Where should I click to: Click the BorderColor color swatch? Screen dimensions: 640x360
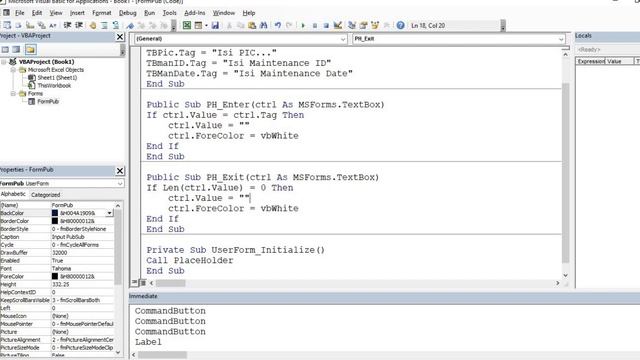pyautogui.click(x=55, y=221)
